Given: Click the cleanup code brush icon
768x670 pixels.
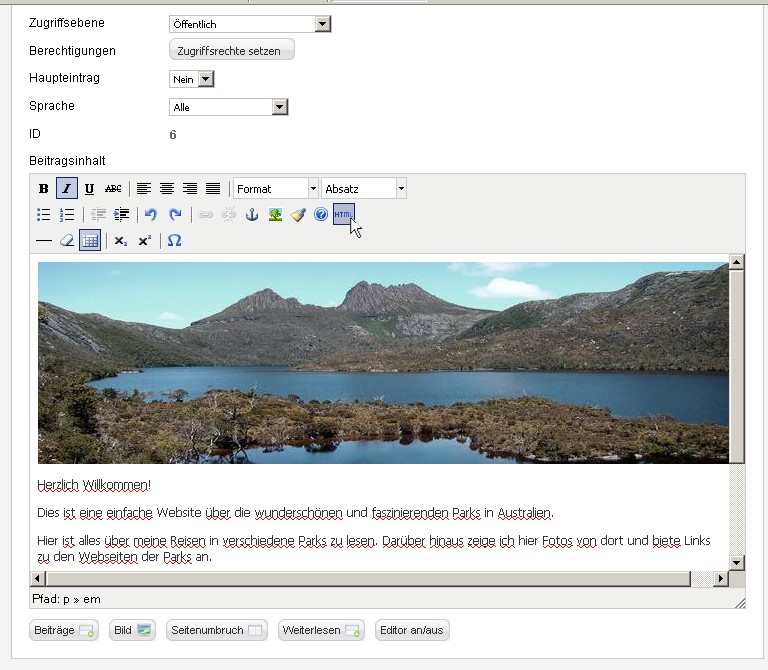Looking at the screenshot, I should coord(298,214).
